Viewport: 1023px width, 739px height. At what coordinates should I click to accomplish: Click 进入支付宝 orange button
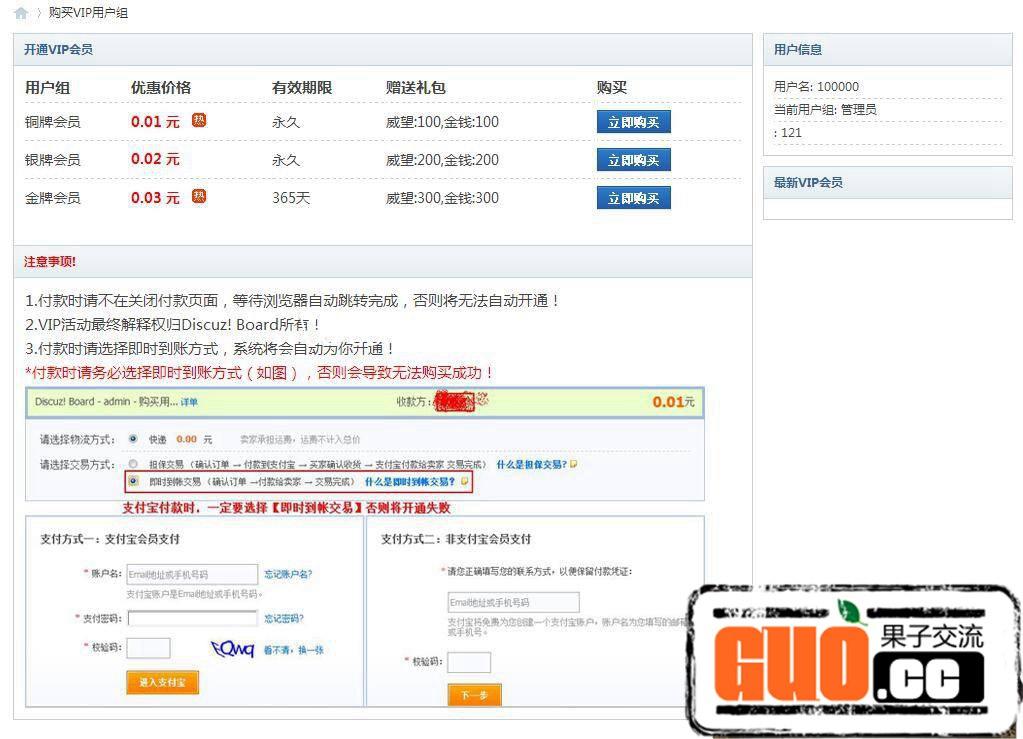(x=162, y=682)
